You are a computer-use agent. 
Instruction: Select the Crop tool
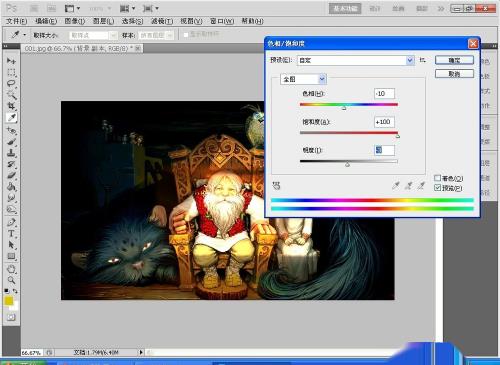pyautogui.click(x=11, y=106)
